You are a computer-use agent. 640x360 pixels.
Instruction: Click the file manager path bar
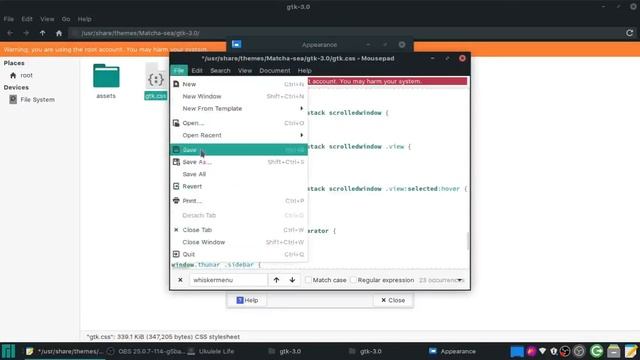click(345, 33)
